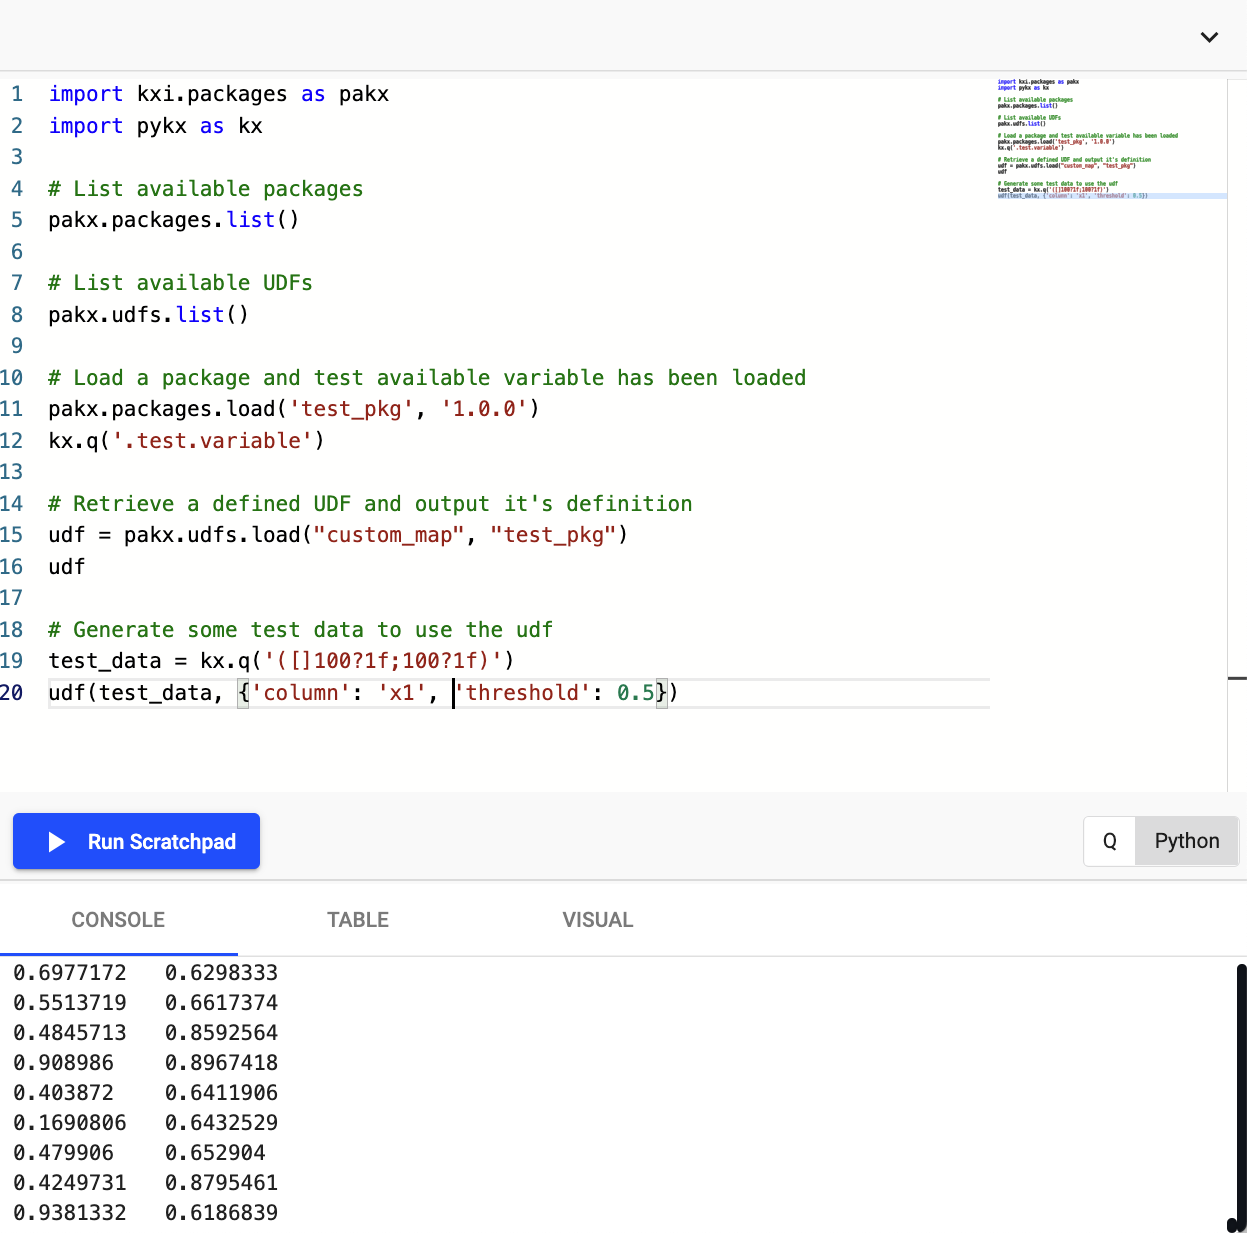Viewport: 1247px width, 1233px height.
Task: Click the '1.0.0' version string
Action: (484, 409)
